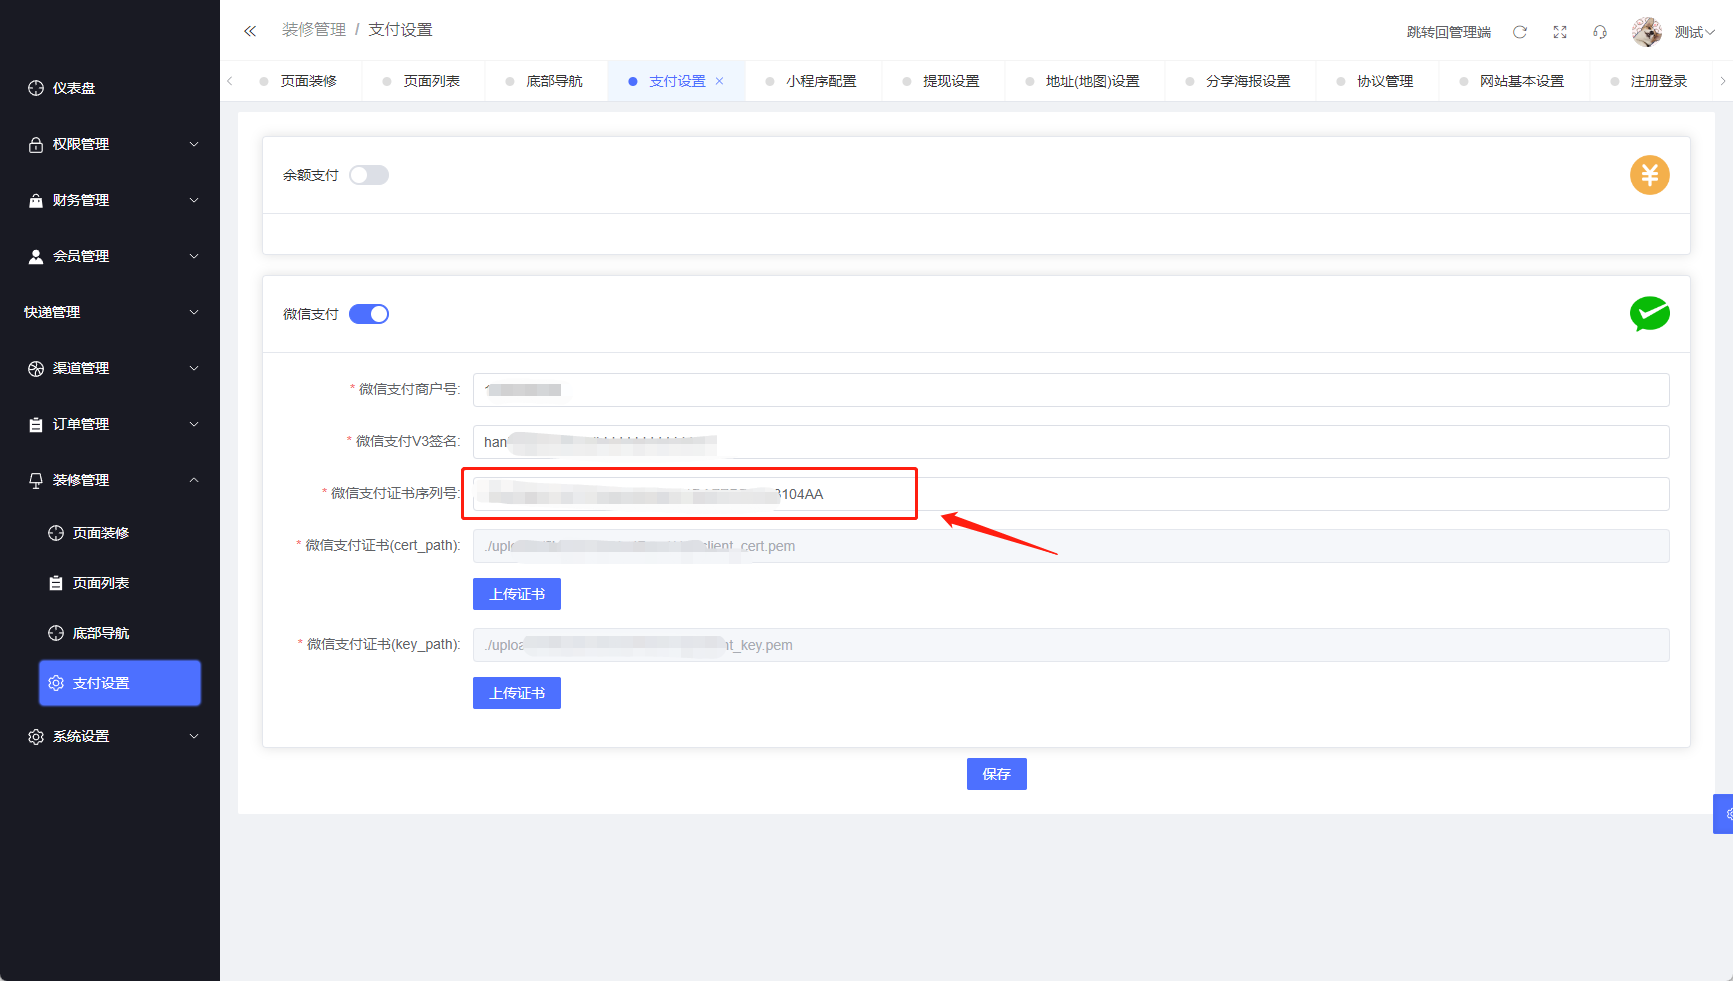Viewport: 1733px width, 981px height.
Task: Click 保存 to save settings
Action: pos(996,774)
